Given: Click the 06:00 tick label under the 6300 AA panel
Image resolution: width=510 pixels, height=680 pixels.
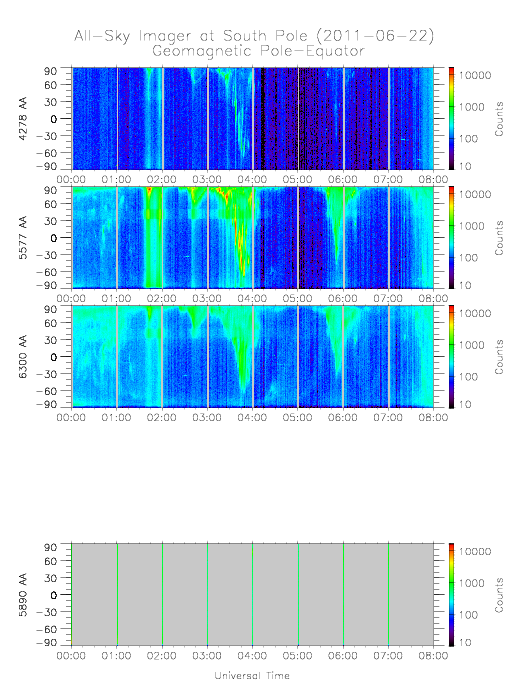Looking at the screenshot, I should pyautogui.click(x=343, y=417).
